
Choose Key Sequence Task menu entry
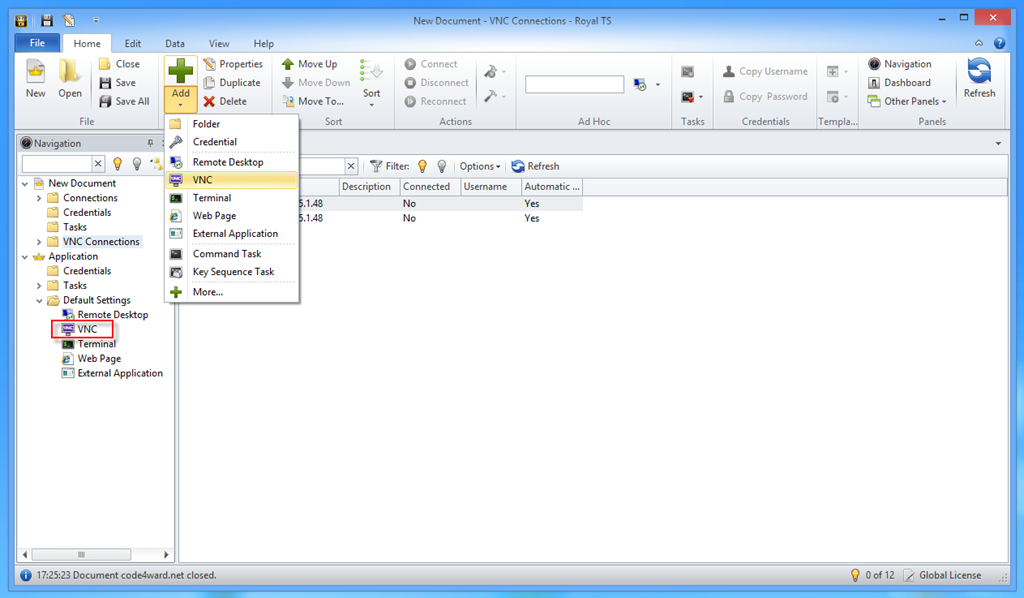[x=233, y=272]
